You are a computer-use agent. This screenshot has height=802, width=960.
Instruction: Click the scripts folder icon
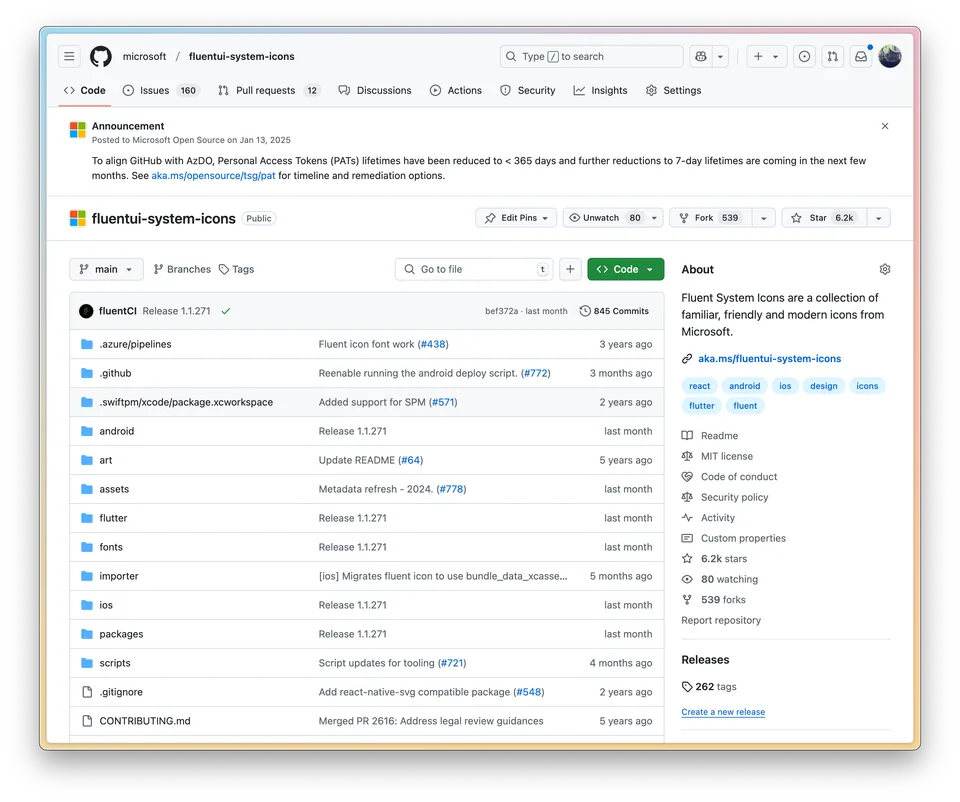pyautogui.click(x=87, y=663)
